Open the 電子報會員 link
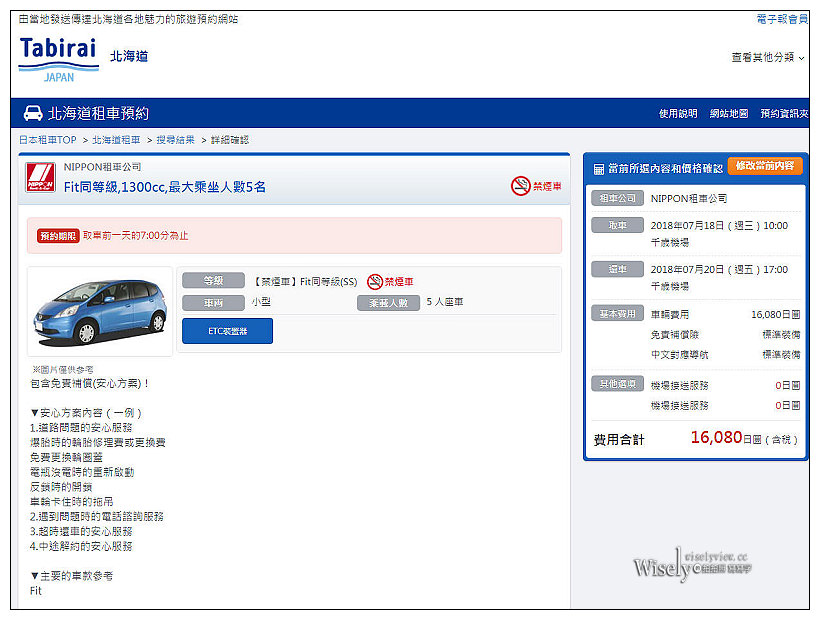820x620 pixels. [x=782, y=19]
